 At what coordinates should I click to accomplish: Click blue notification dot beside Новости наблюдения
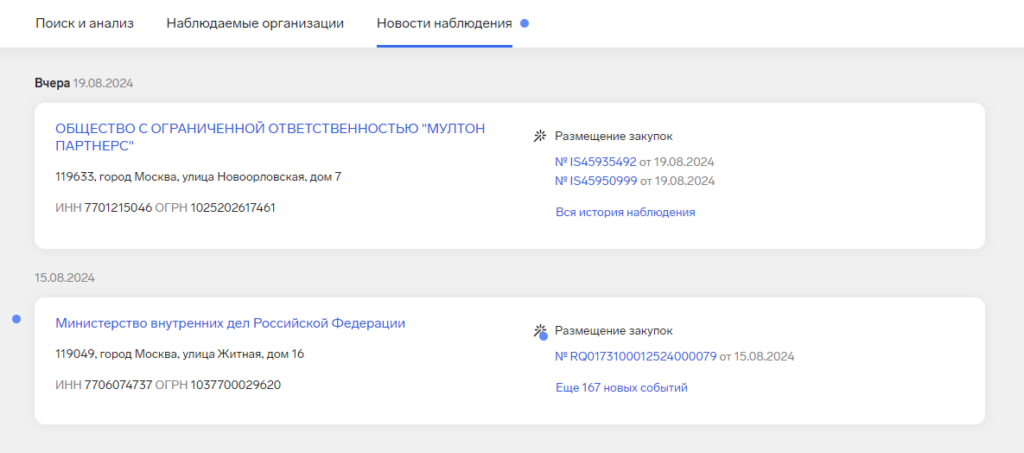525,23
